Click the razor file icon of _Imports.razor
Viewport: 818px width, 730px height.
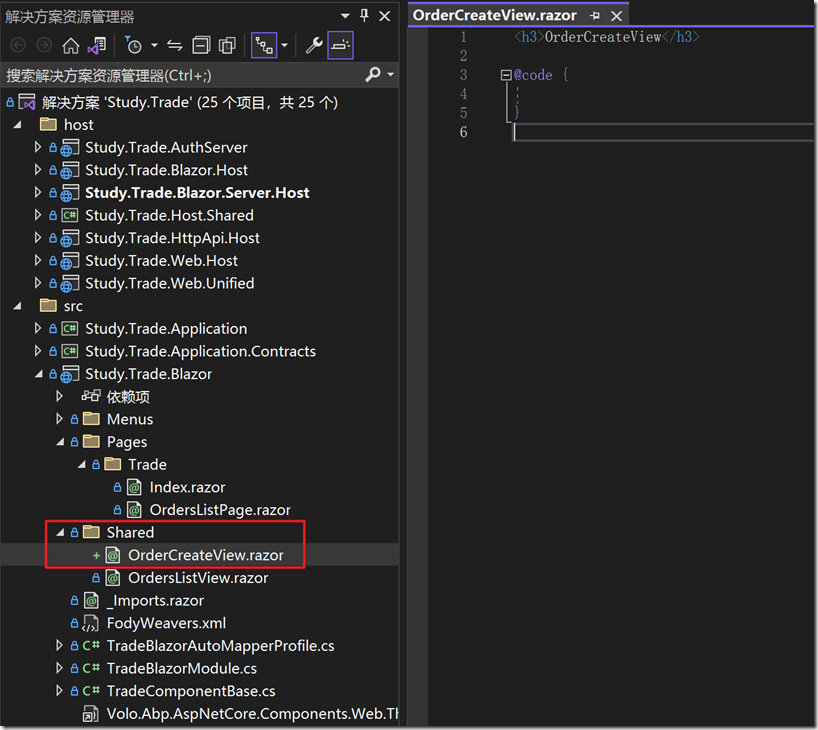coord(91,601)
